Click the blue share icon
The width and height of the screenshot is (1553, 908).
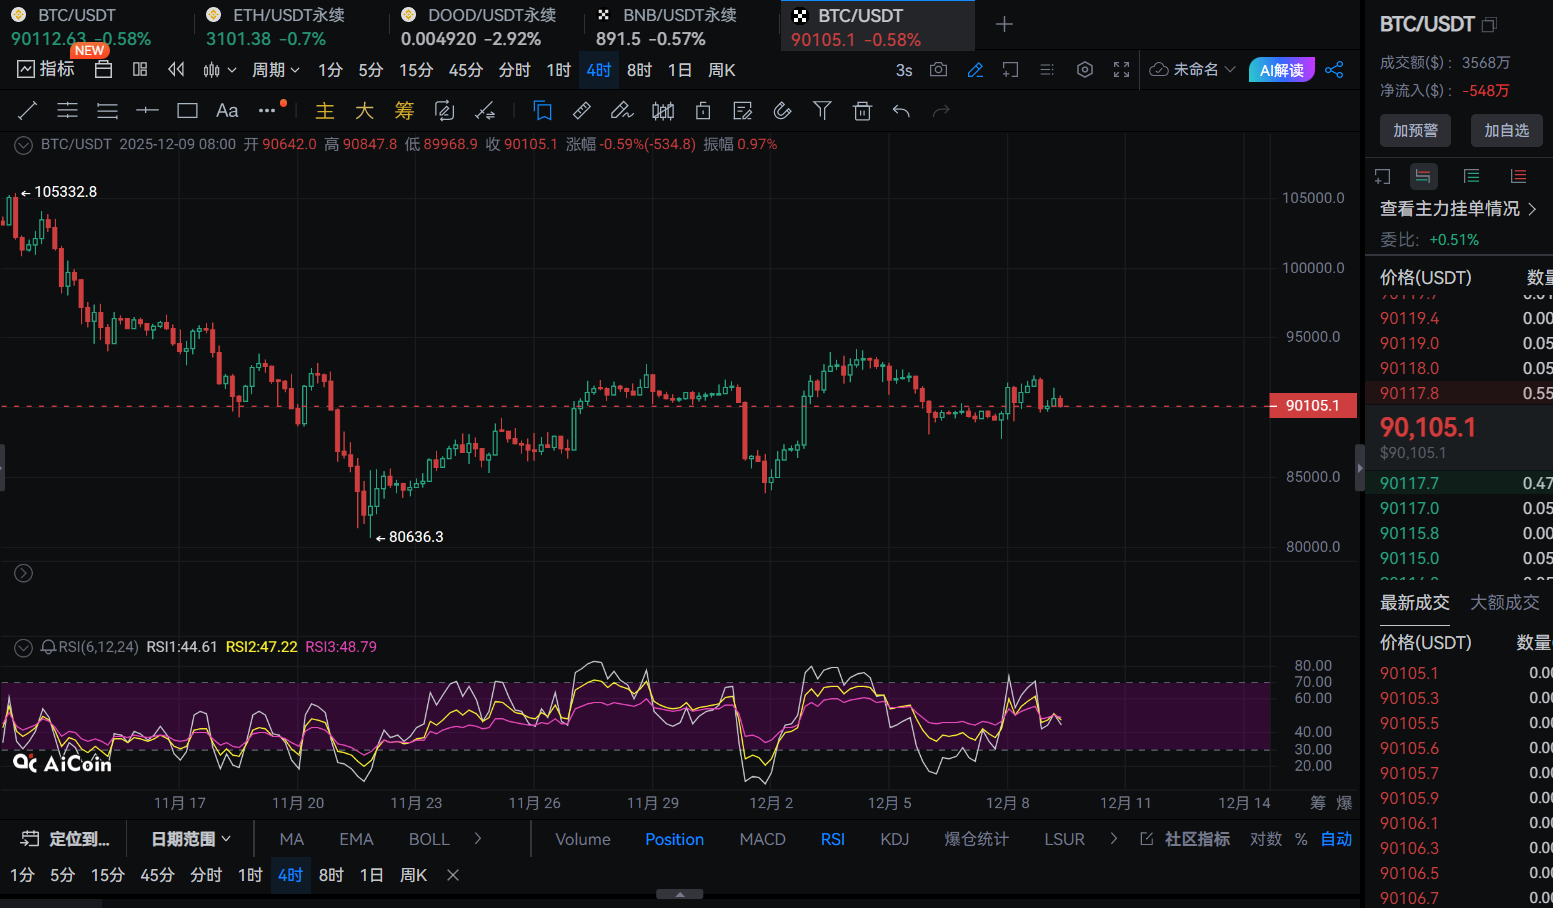[x=1334, y=70]
